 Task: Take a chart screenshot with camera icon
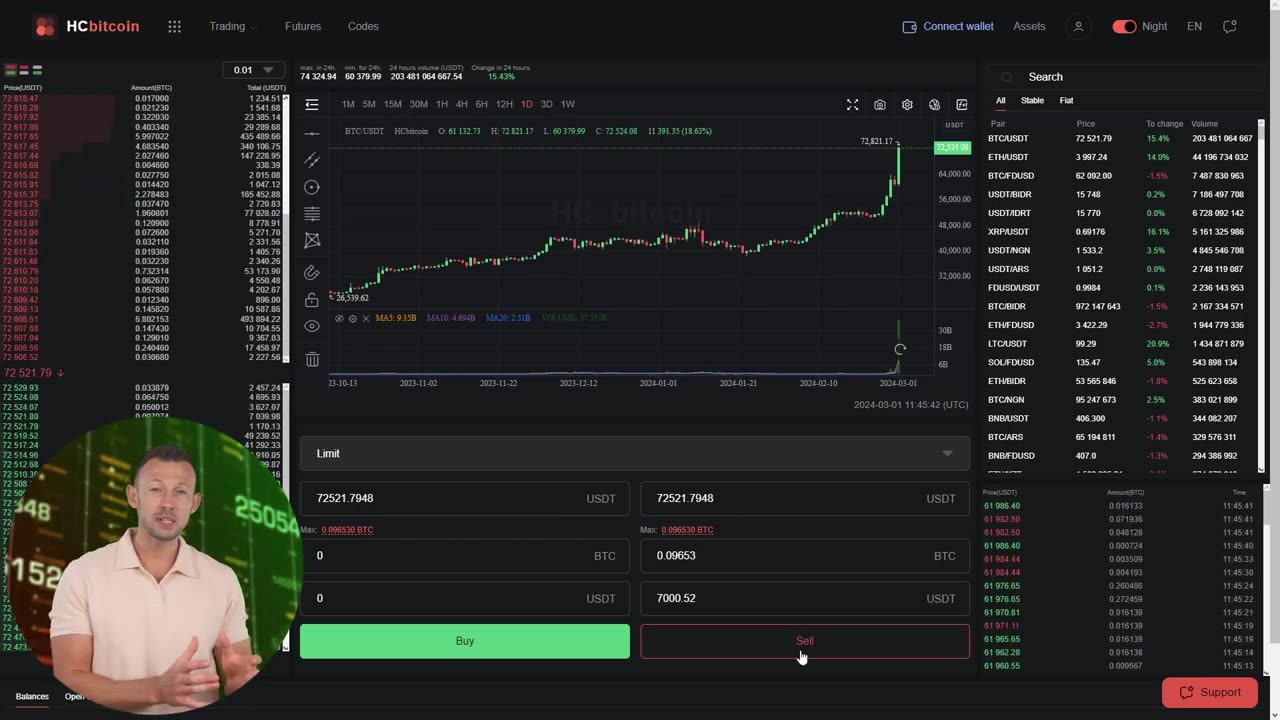click(x=879, y=104)
